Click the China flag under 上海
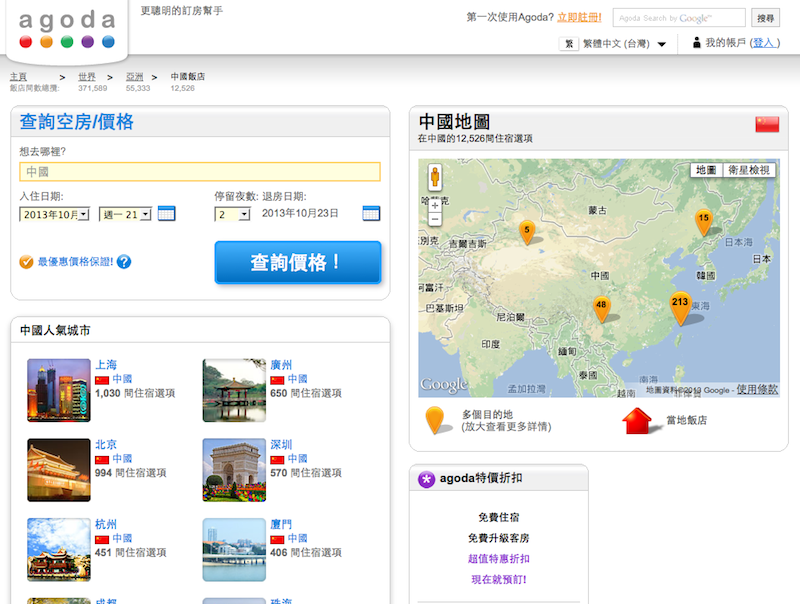 point(102,380)
